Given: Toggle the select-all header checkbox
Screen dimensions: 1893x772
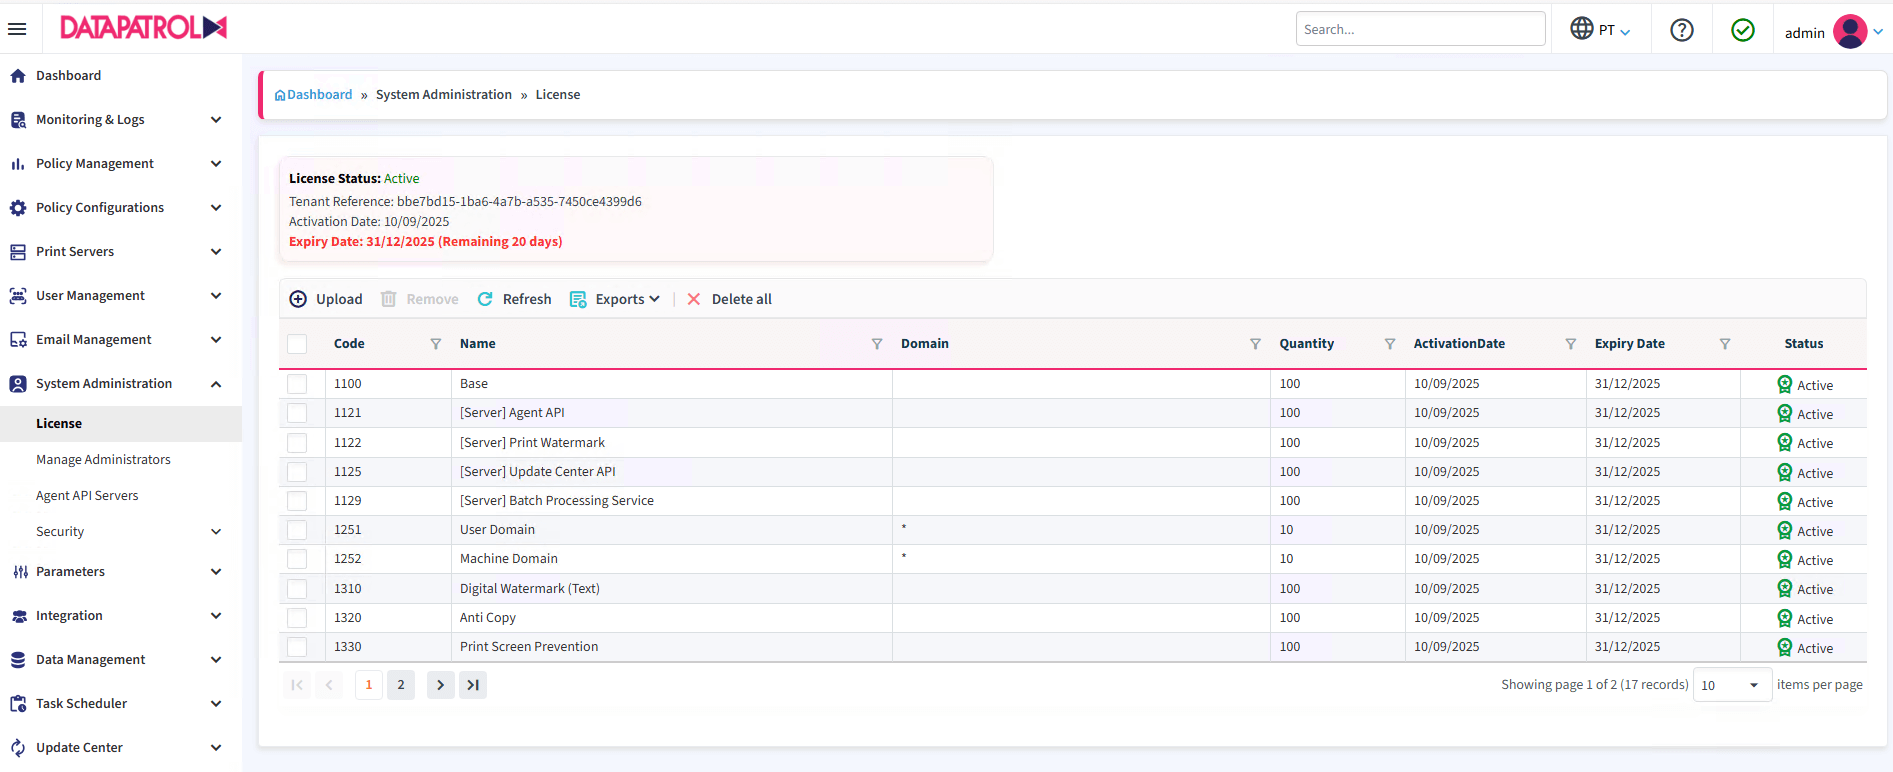Looking at the screenshot, I should (297, 344).
